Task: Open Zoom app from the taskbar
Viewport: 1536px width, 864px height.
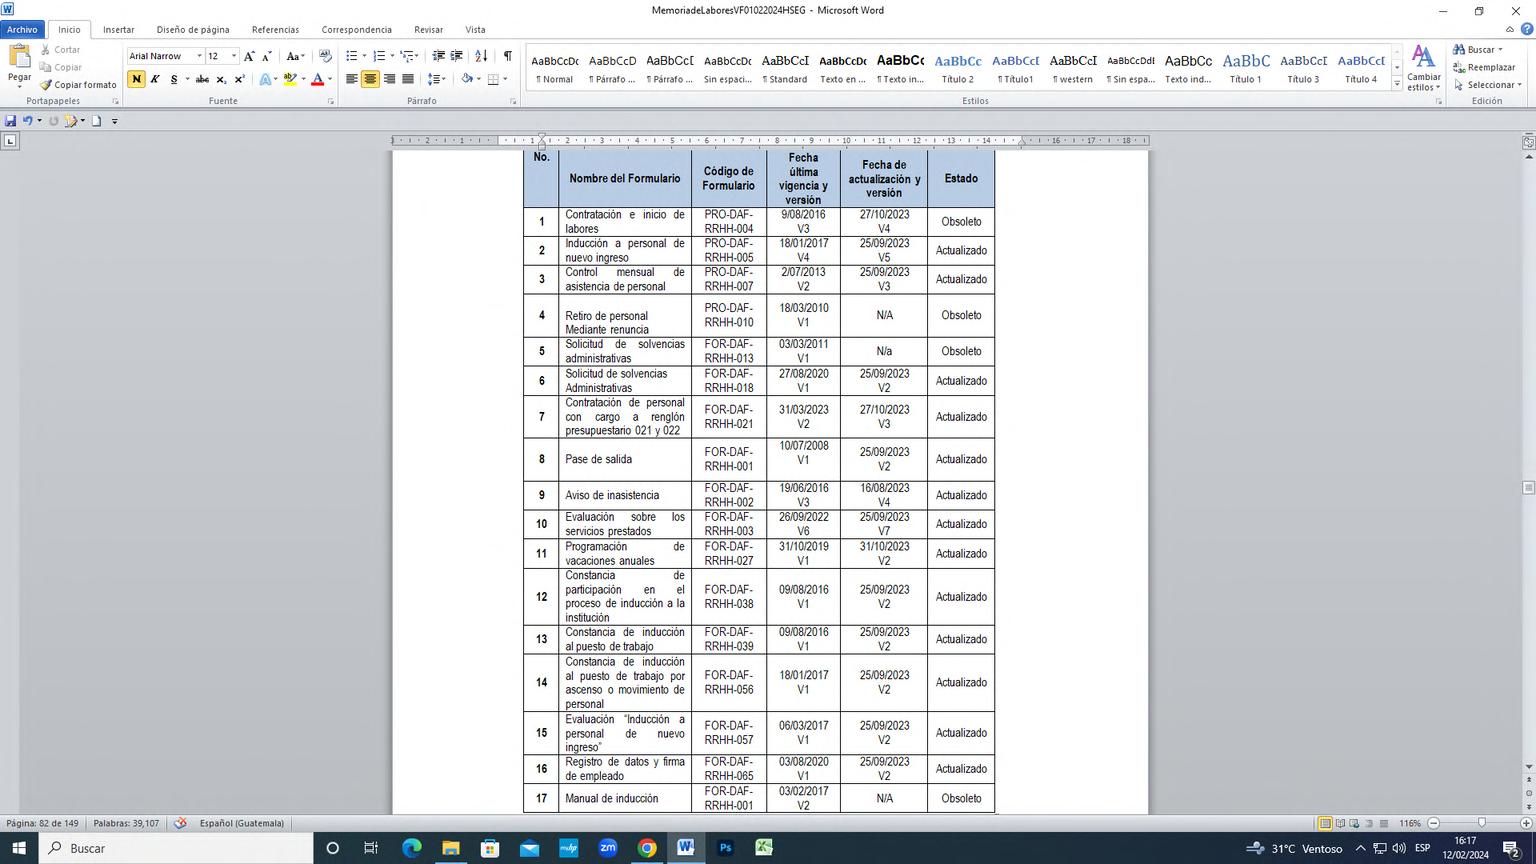Action: click(608, 848)
